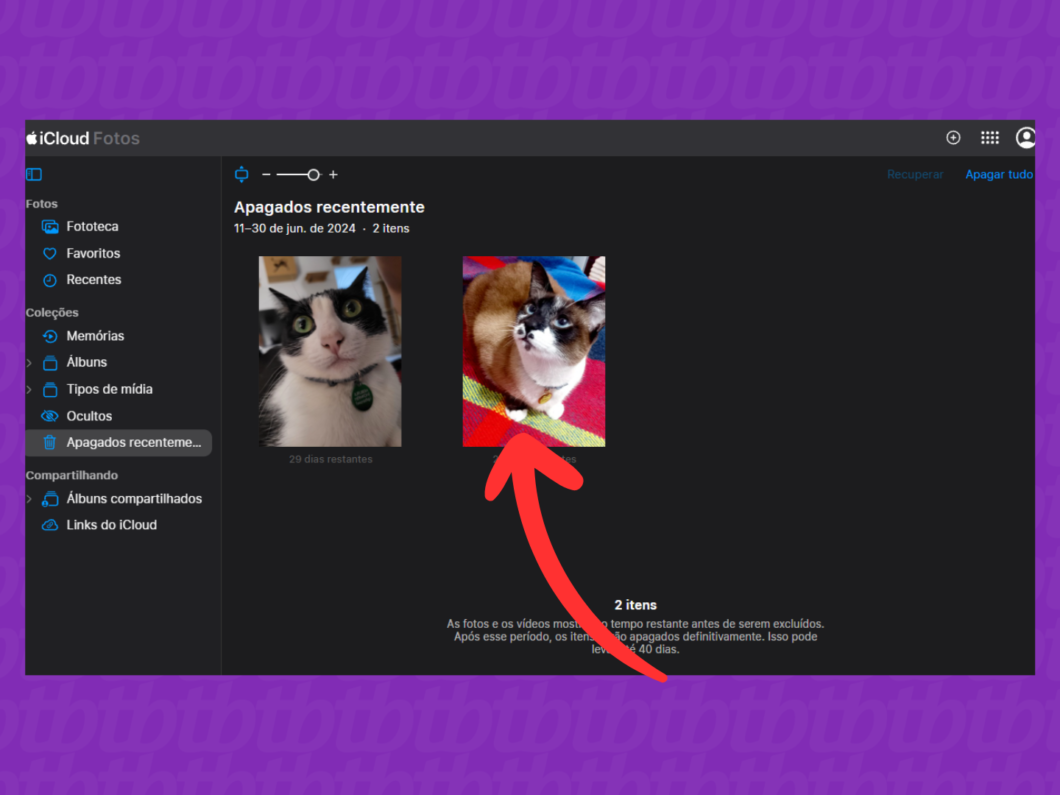
Task: Expand the Tipos de mídia chevron
Action: [x=29, y=390]
